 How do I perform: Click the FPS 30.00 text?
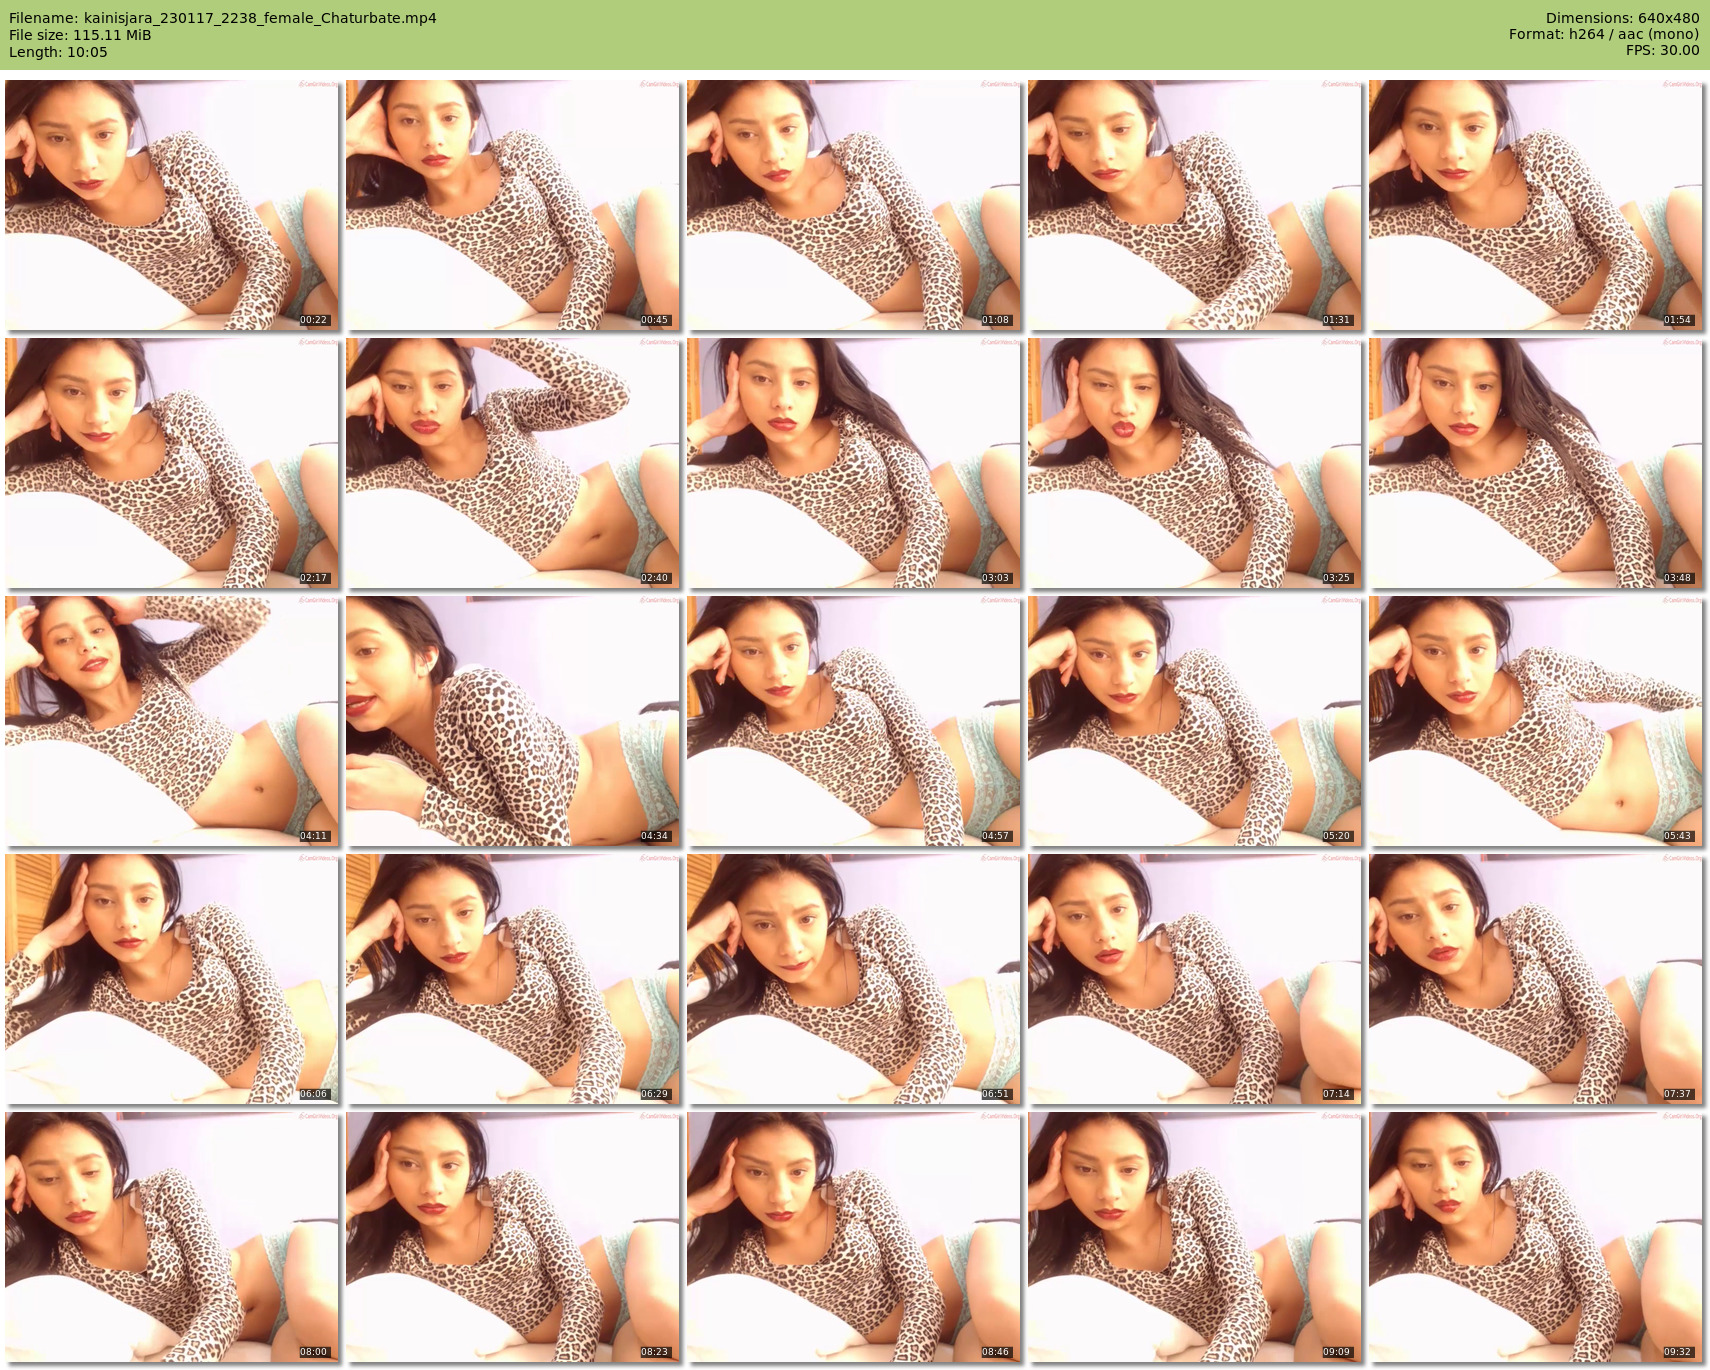tap(1662, 50)
